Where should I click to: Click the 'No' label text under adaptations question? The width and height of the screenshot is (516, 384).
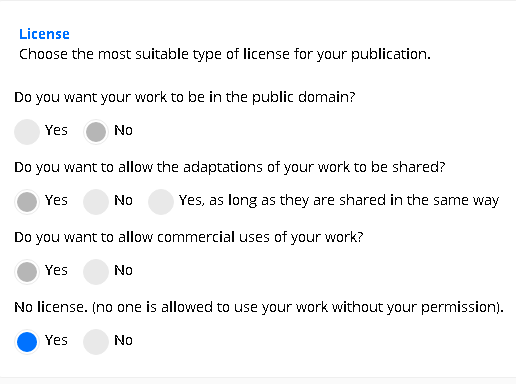pos(123,200)
